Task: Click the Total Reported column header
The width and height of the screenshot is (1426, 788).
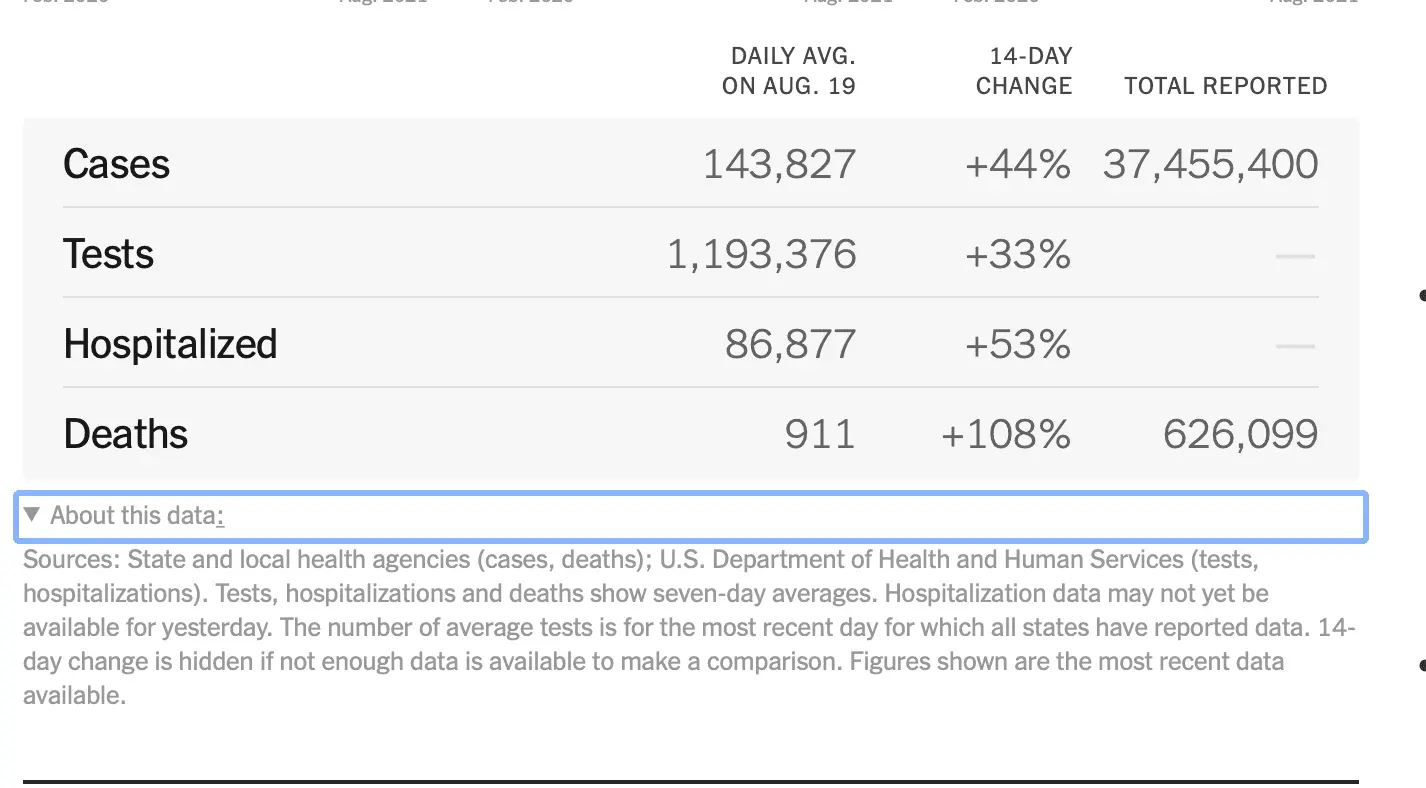Action: point(1225,86)
